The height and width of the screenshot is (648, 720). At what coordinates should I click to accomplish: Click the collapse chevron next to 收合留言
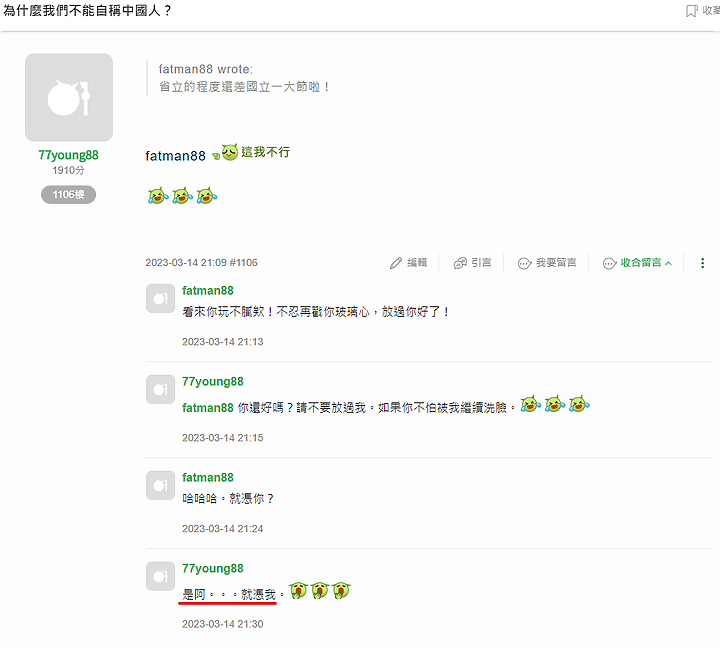point(669,263)
